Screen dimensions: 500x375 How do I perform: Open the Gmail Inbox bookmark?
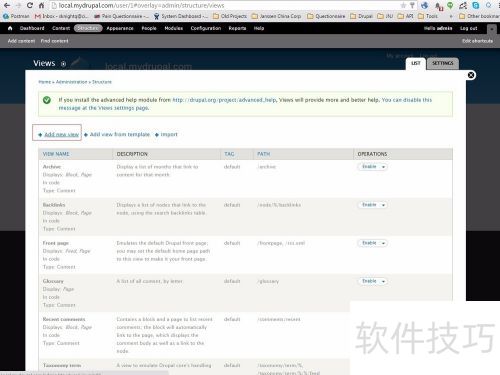(61, 16)
